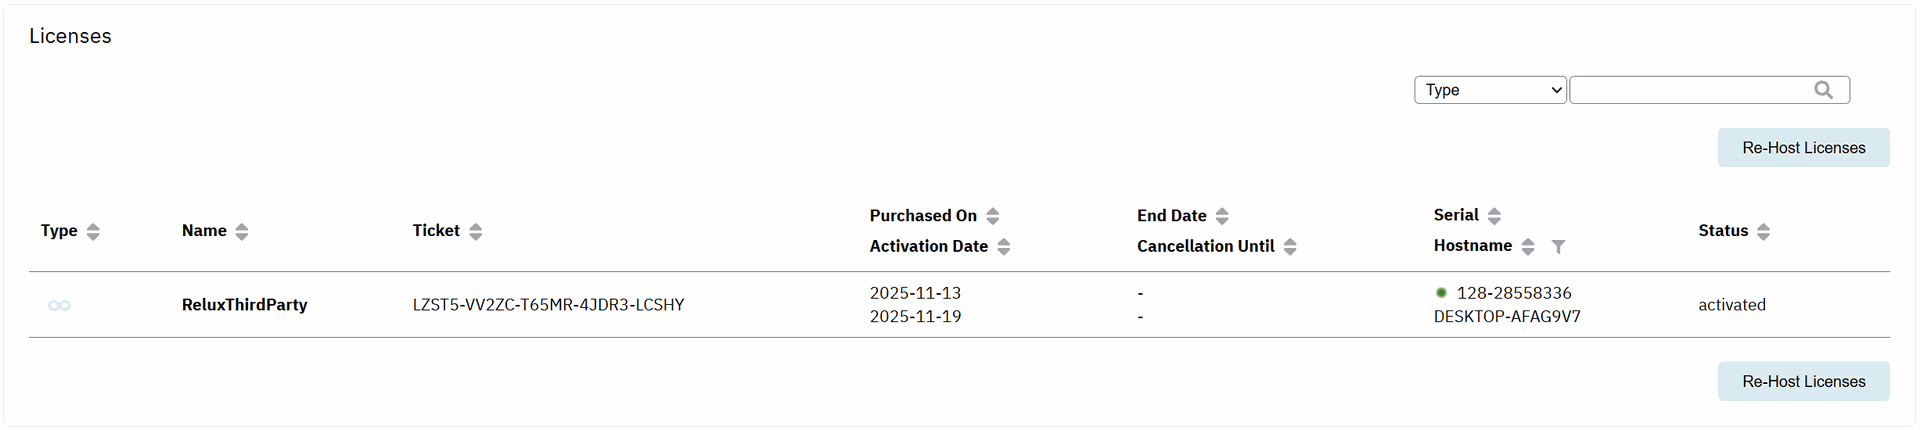Select the RelúxThirdParty license name
The width and height of the screenshot is (1920, 430).
click(244, 305)
